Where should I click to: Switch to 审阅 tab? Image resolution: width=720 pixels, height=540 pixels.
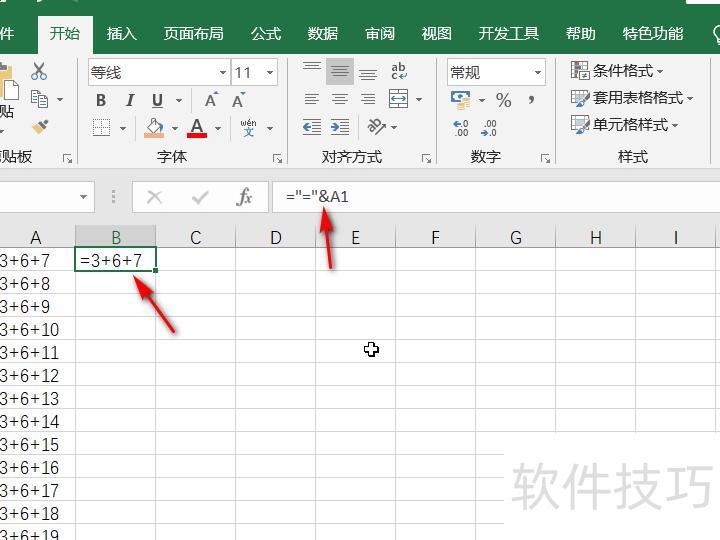point(380,34)
